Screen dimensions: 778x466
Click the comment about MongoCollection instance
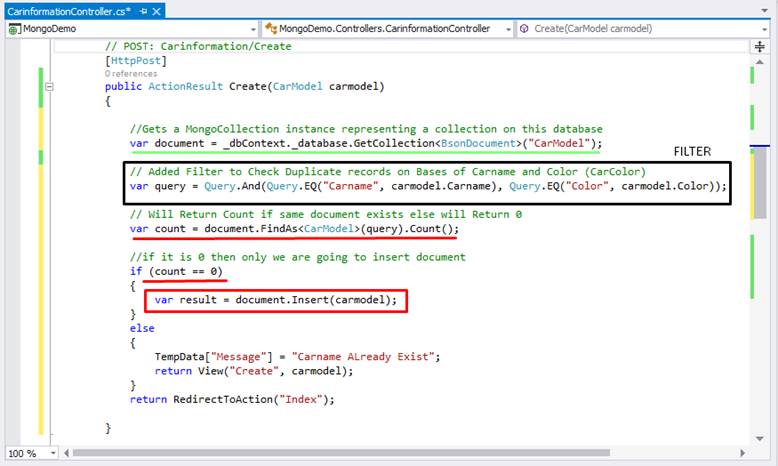tap(366, 129)
